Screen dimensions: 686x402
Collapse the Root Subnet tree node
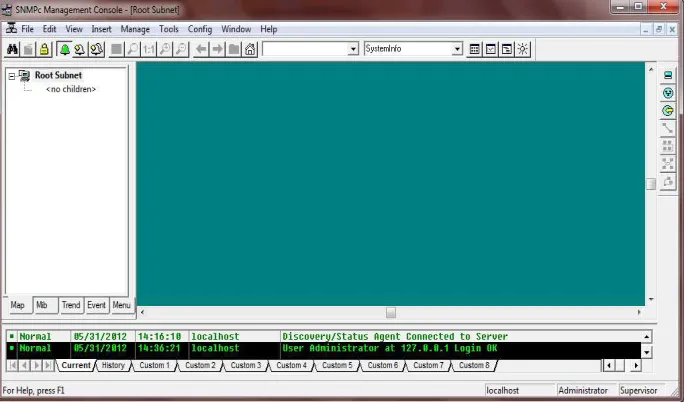[12, 76]
